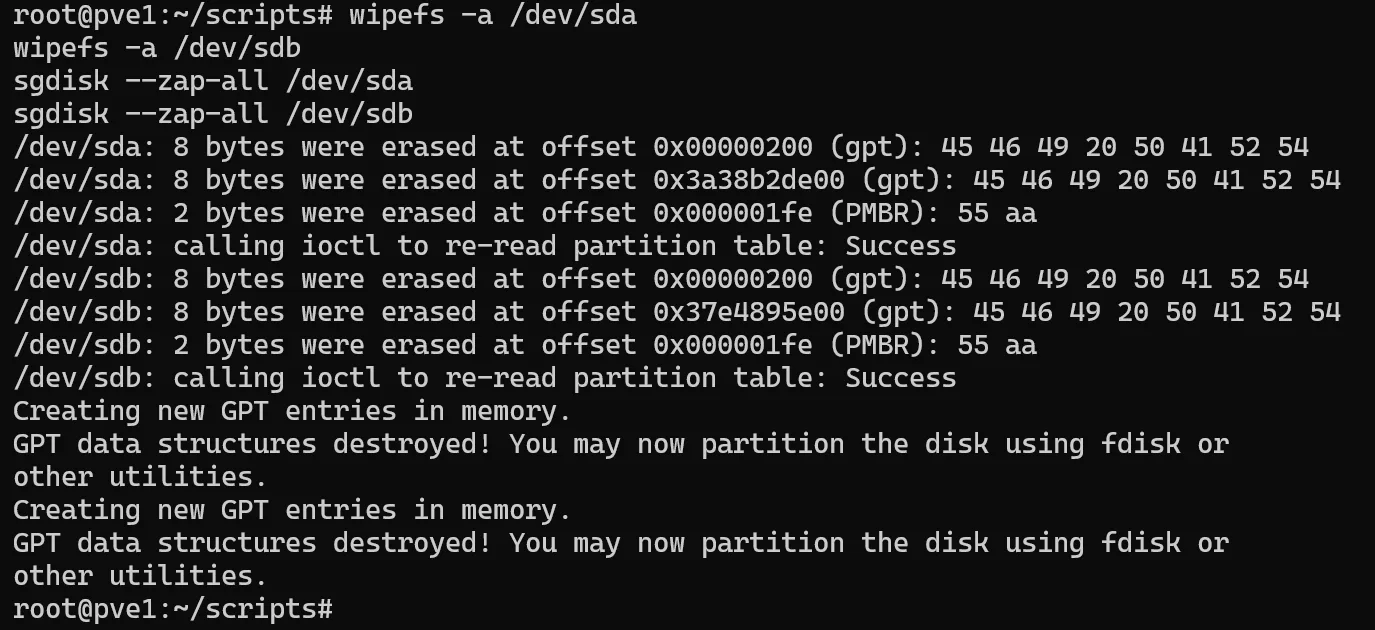The image size is (1375, 630).
Task: Click the 'wipefs -a /dev/sdb' command line
Action: pos(157,49)
